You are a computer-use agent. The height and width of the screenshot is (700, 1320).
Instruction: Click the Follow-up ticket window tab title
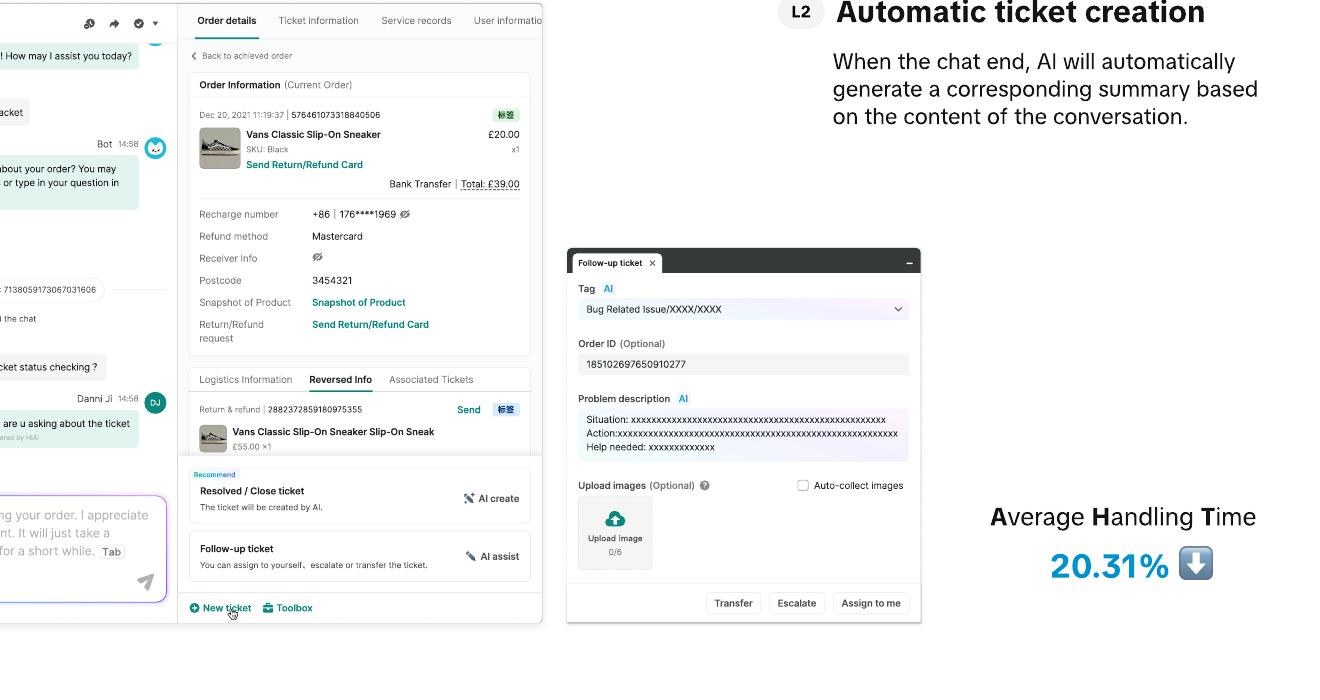pyautogui.click(x=610, y=263)
